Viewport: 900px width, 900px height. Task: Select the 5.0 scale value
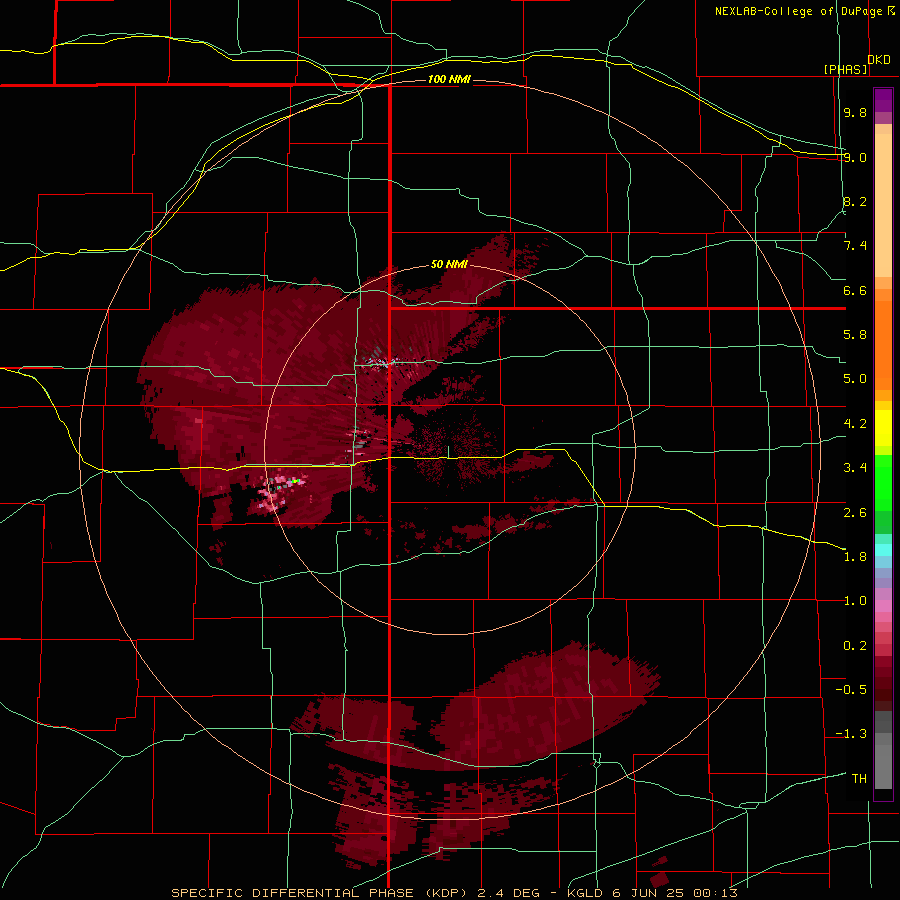click(855, 379)
